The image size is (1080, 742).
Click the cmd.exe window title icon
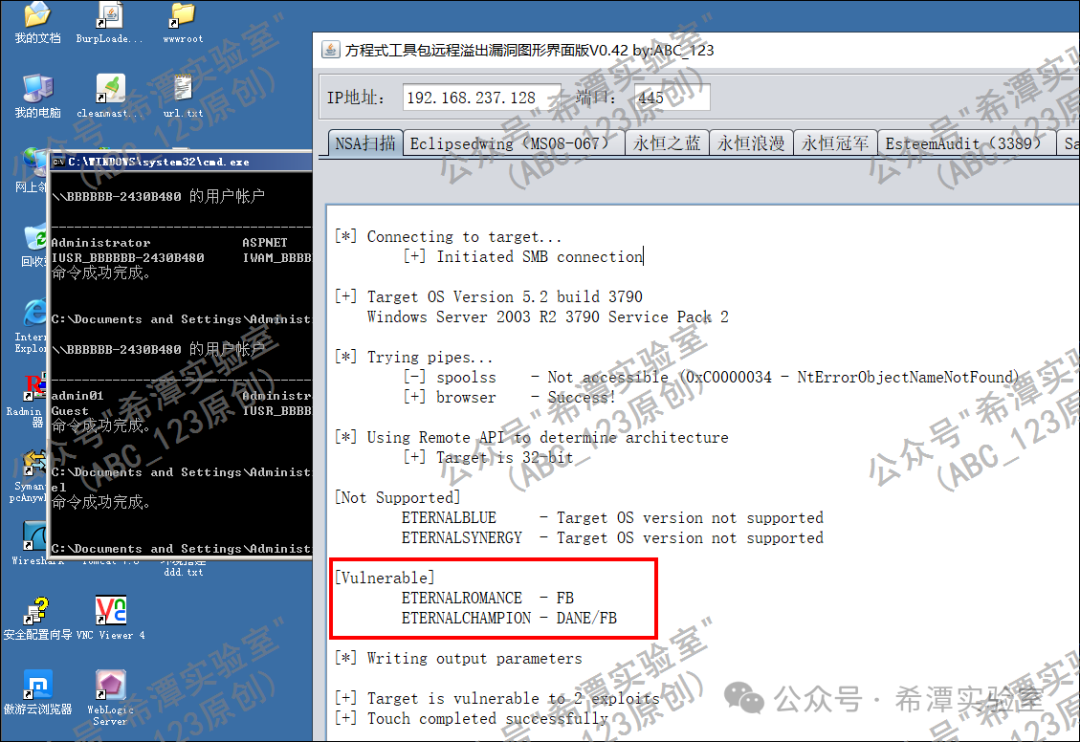coord(59,162)
